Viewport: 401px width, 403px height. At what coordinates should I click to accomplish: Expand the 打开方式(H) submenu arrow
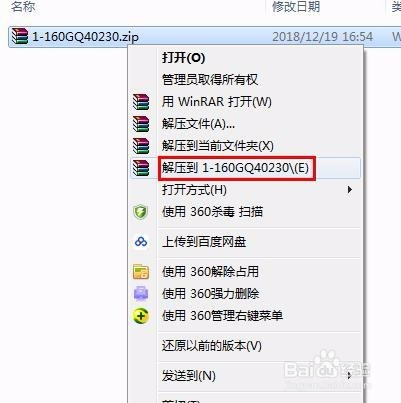(x=349, y=190)
